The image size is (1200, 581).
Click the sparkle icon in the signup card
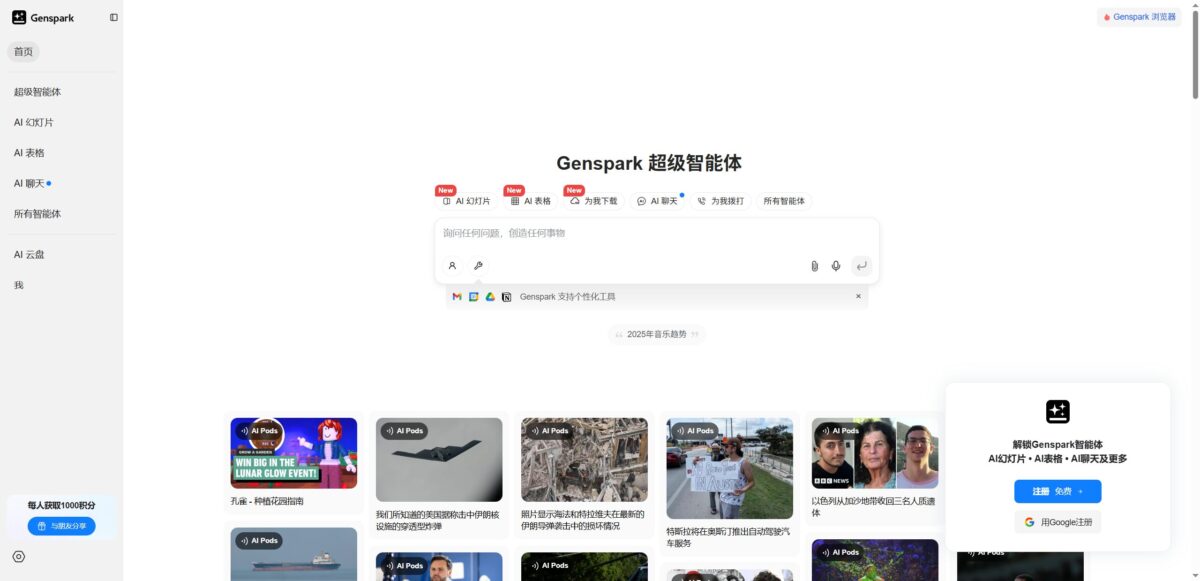pos(1058,412)
